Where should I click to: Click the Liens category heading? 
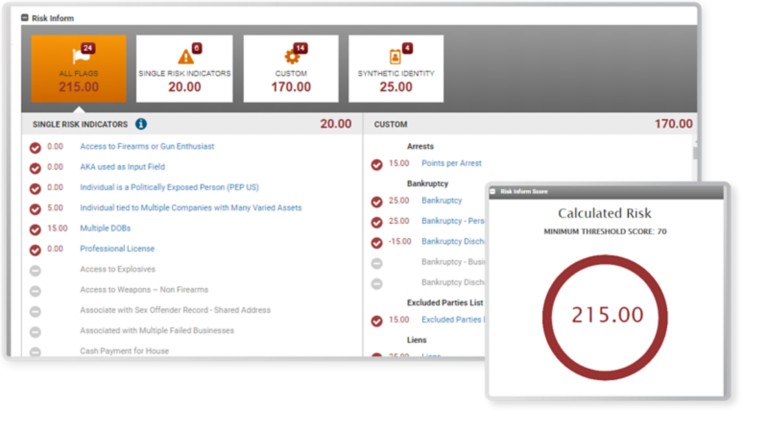tap(417, 340)
